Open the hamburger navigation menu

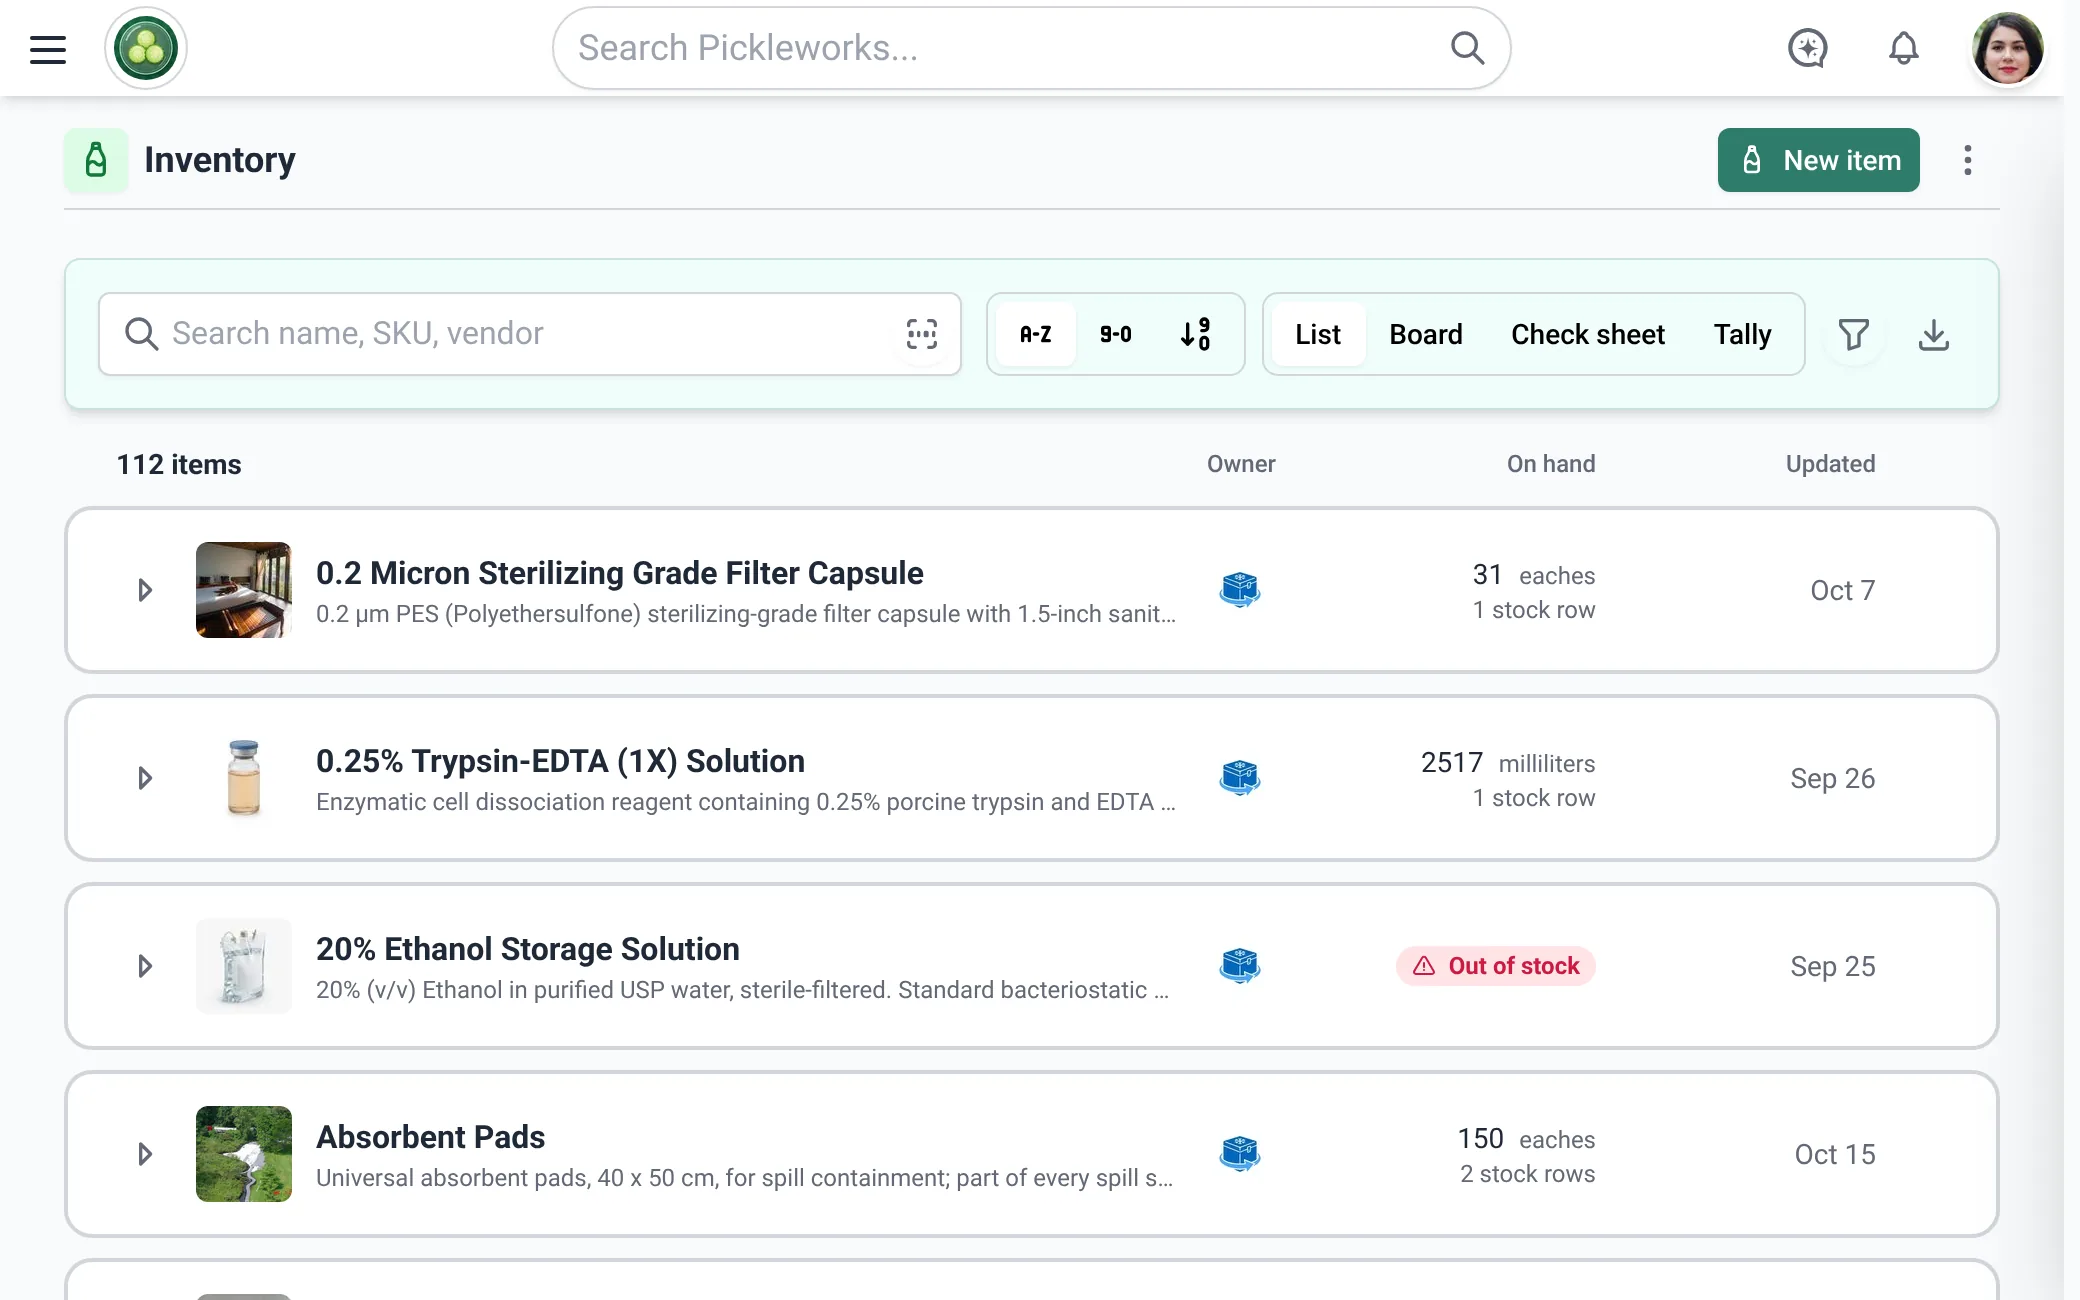pyautogui.click(x=48, y=49)
